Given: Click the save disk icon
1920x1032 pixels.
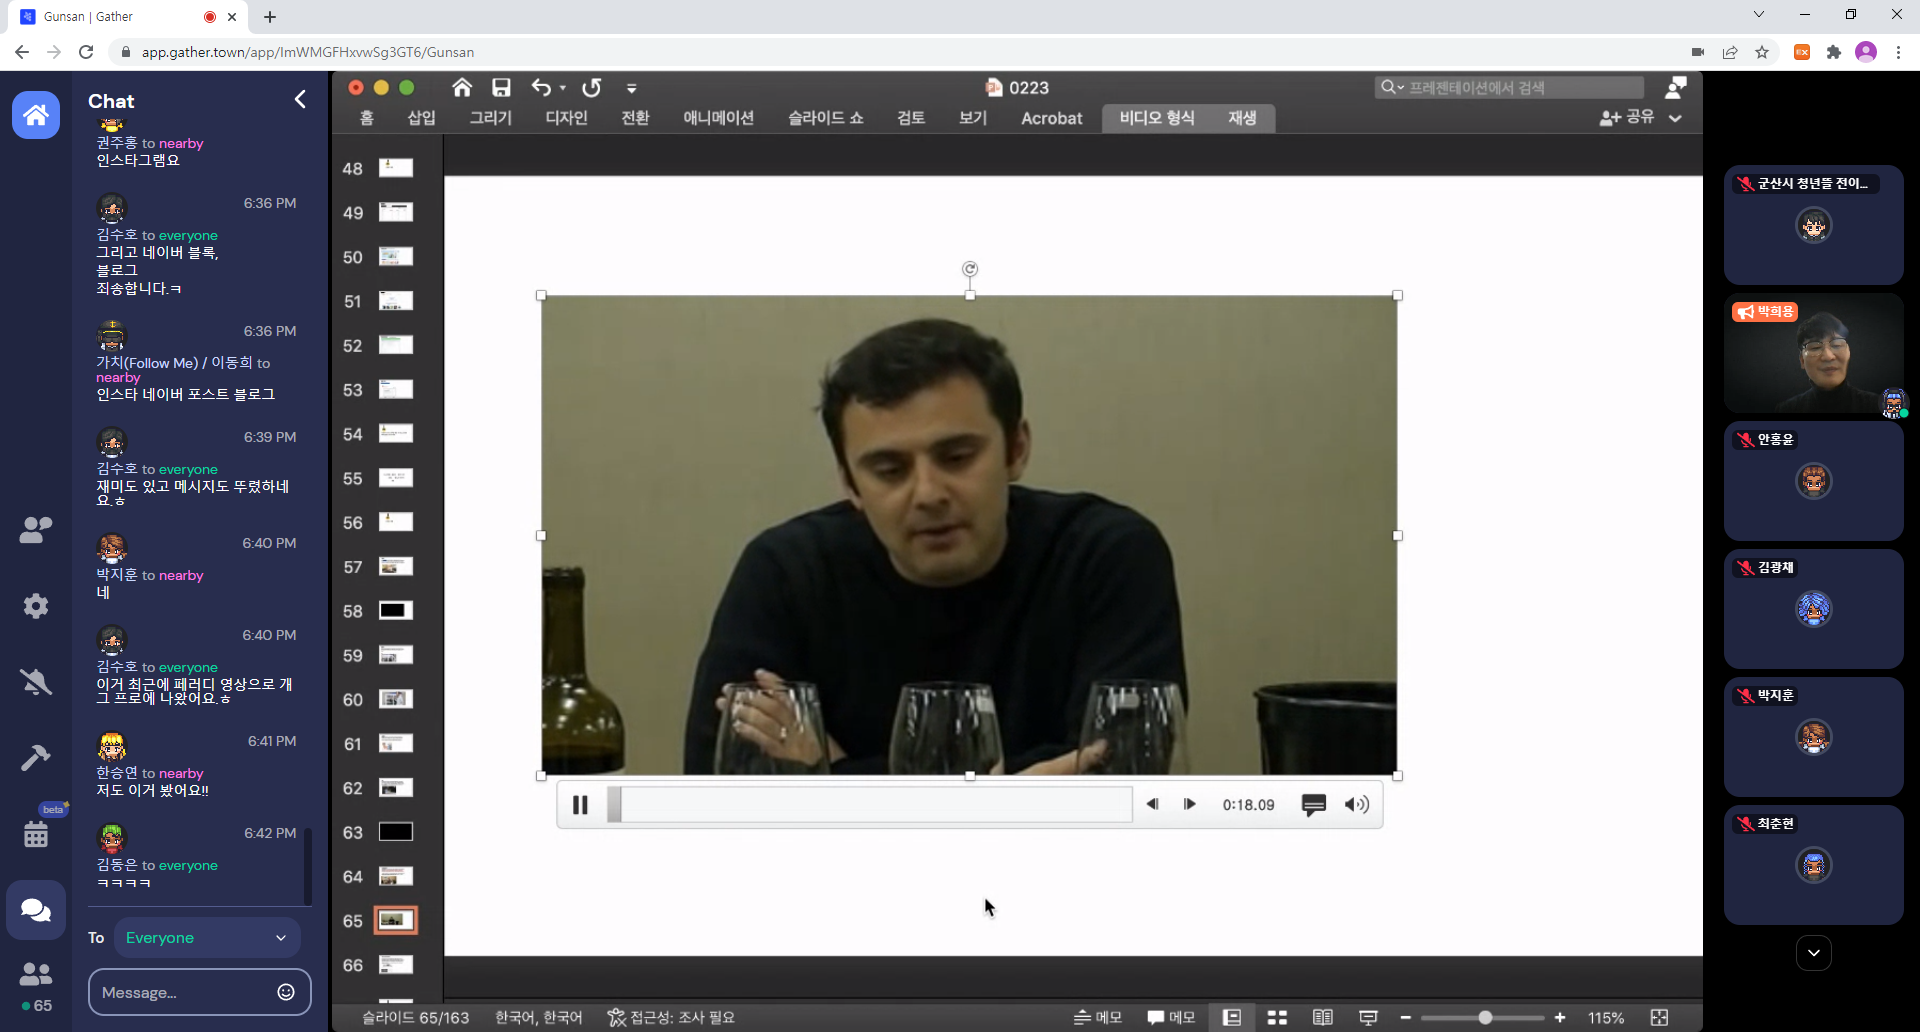Looking at the screenshot, I should (501, 88).
